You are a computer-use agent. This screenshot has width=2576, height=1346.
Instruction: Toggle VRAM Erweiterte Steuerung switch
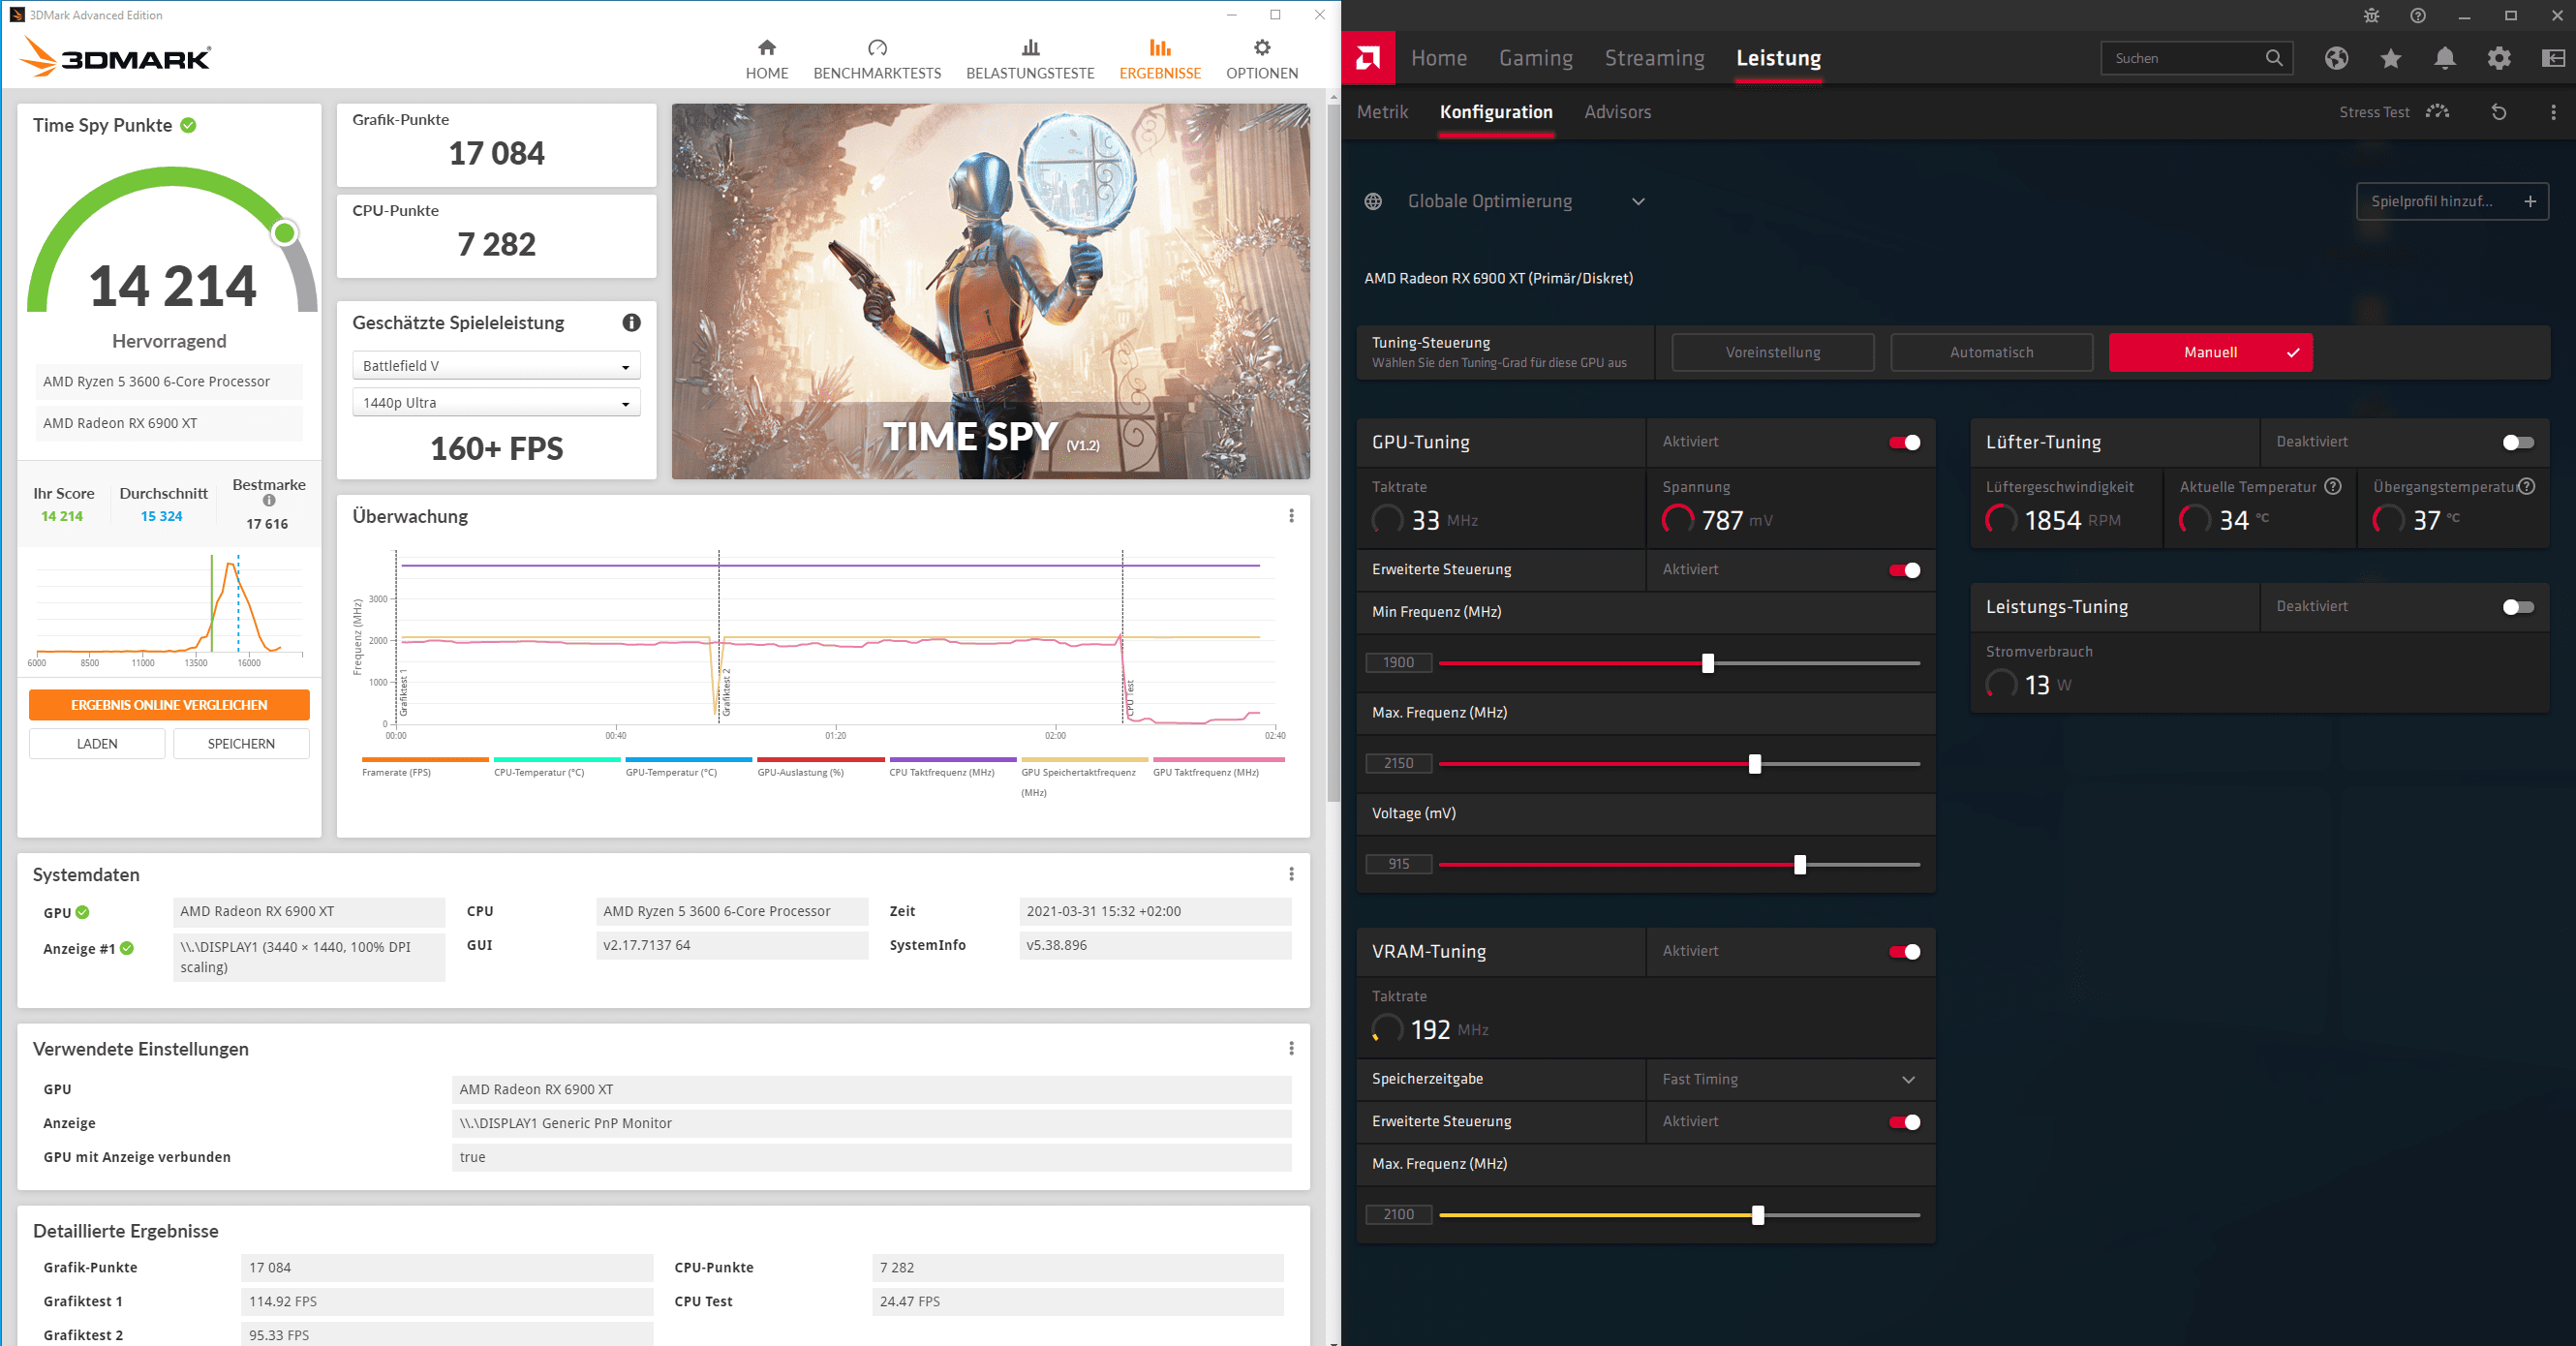point(1904,1122)
